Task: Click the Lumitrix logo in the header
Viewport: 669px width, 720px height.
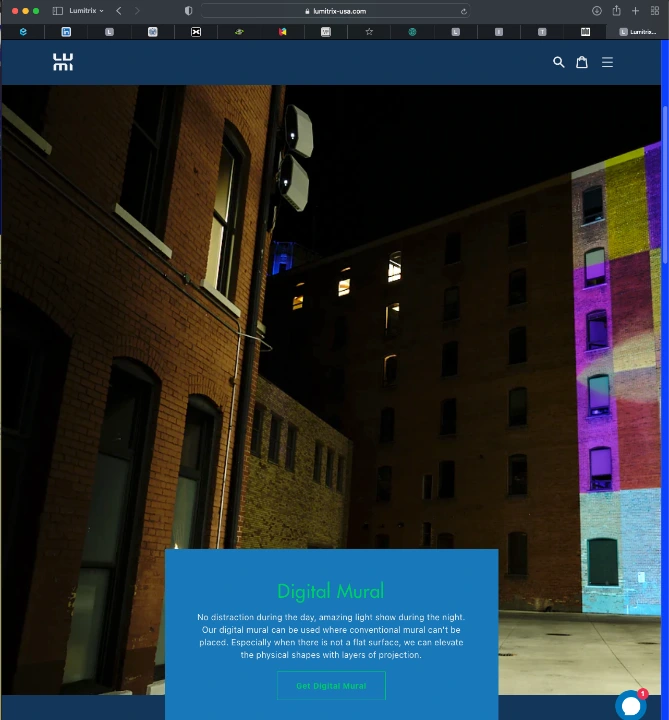Action: [63, 62]
